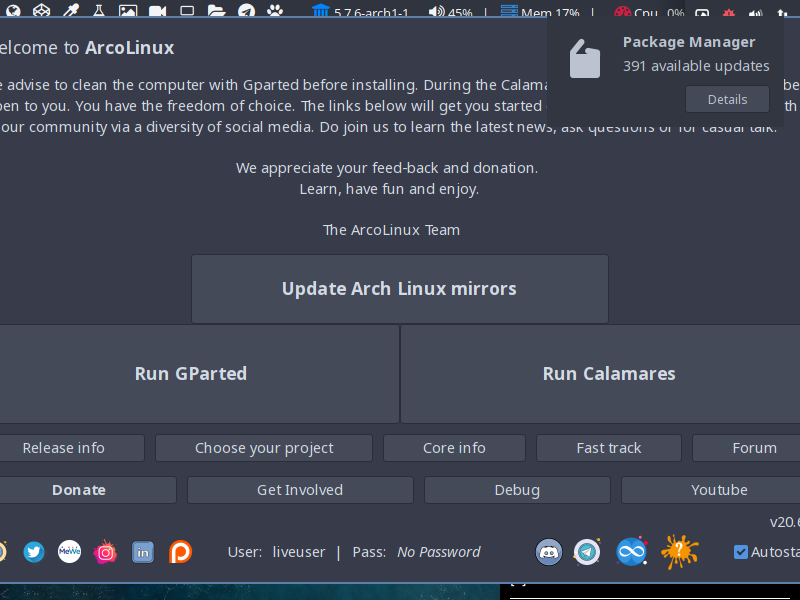Screen dimensions: 800x600
Task: Open the Twitter social icon
Action: tap(34, 552)
